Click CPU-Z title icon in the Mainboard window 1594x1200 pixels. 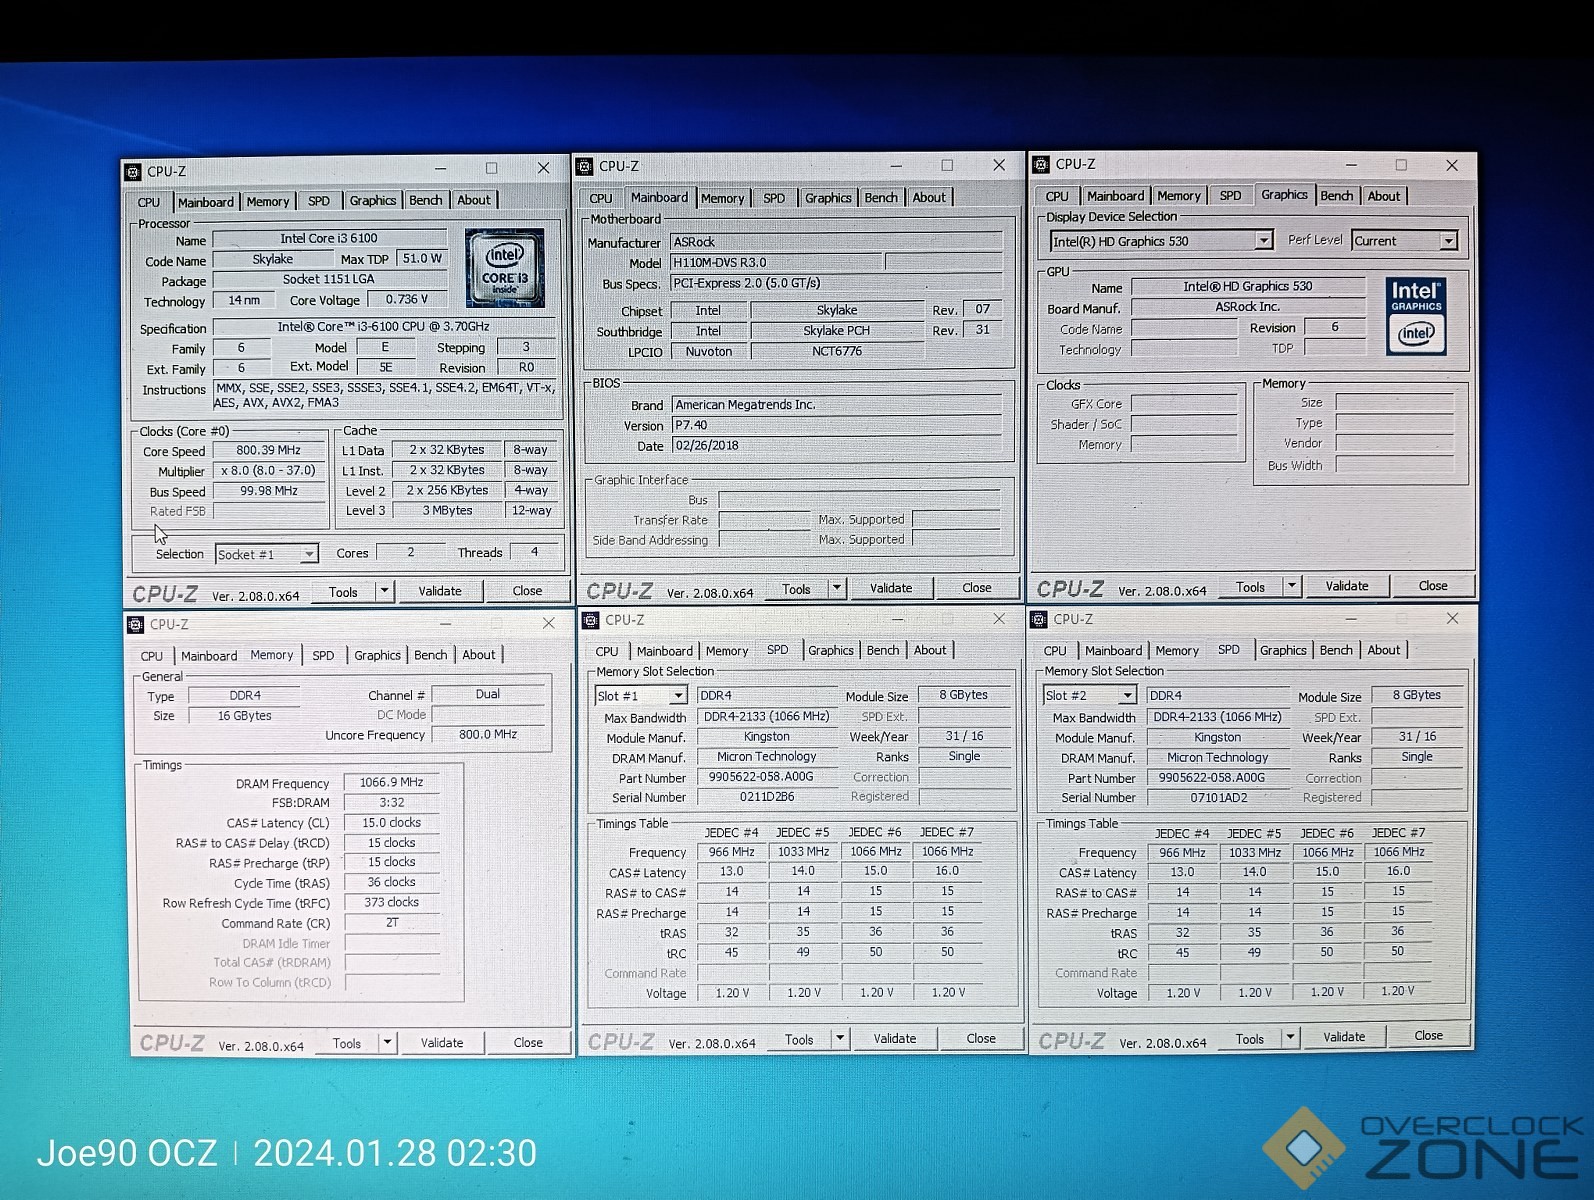click(586, 166)
